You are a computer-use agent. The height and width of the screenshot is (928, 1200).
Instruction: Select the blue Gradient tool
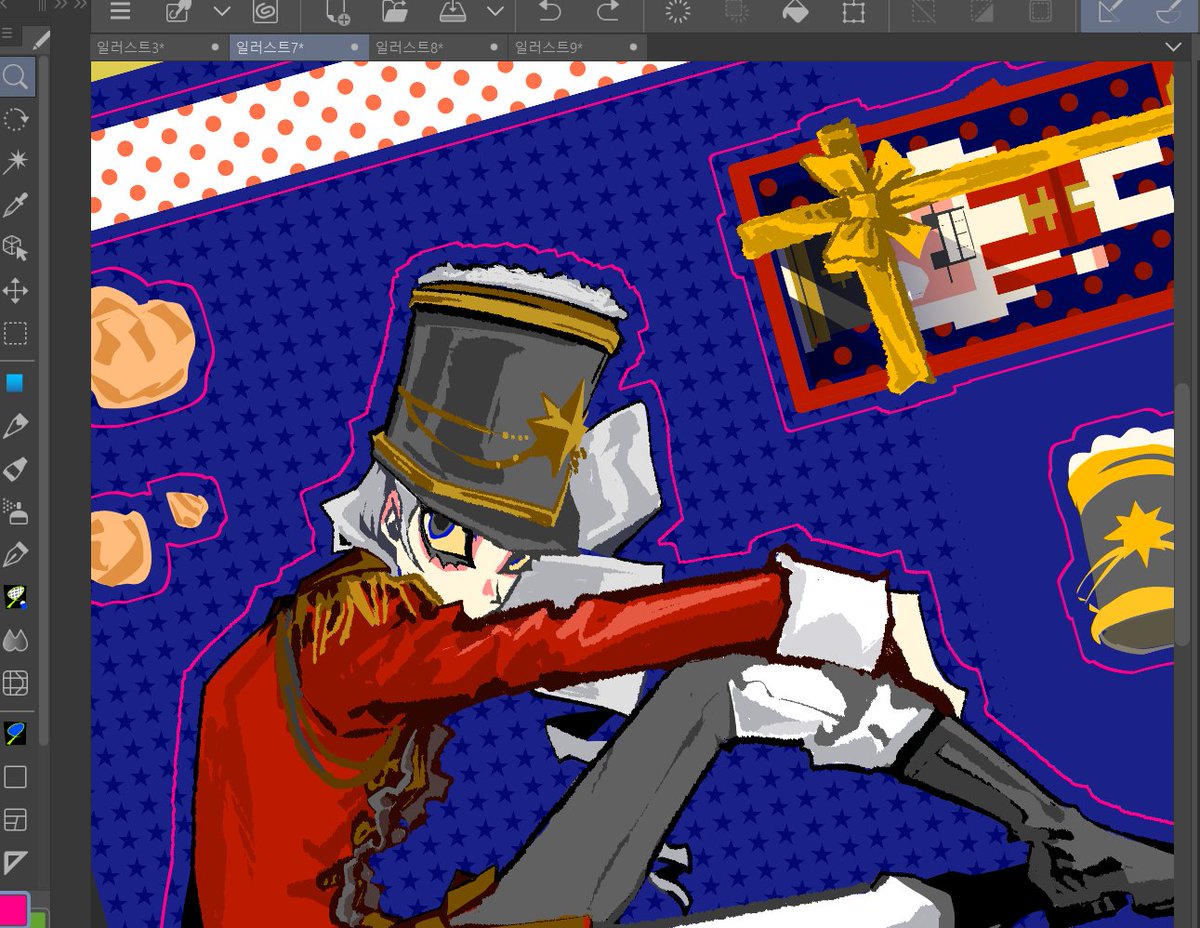coord(15,383)
